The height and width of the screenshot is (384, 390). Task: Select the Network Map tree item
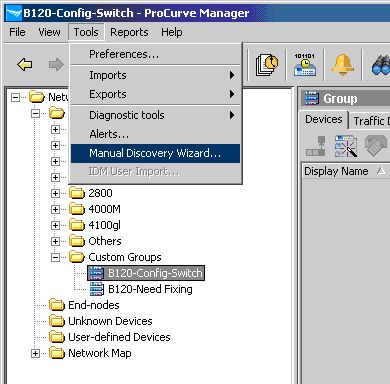pos(100,353)
